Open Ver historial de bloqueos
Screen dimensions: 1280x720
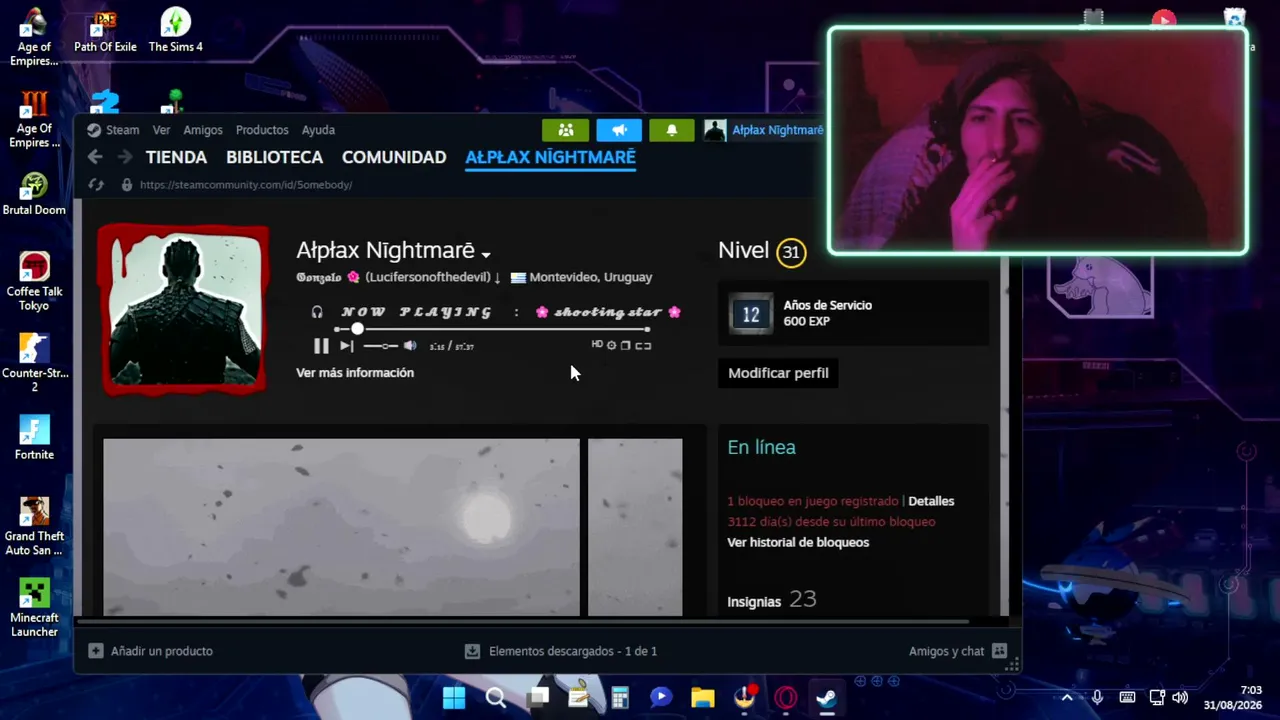click(x=798, y=542)
